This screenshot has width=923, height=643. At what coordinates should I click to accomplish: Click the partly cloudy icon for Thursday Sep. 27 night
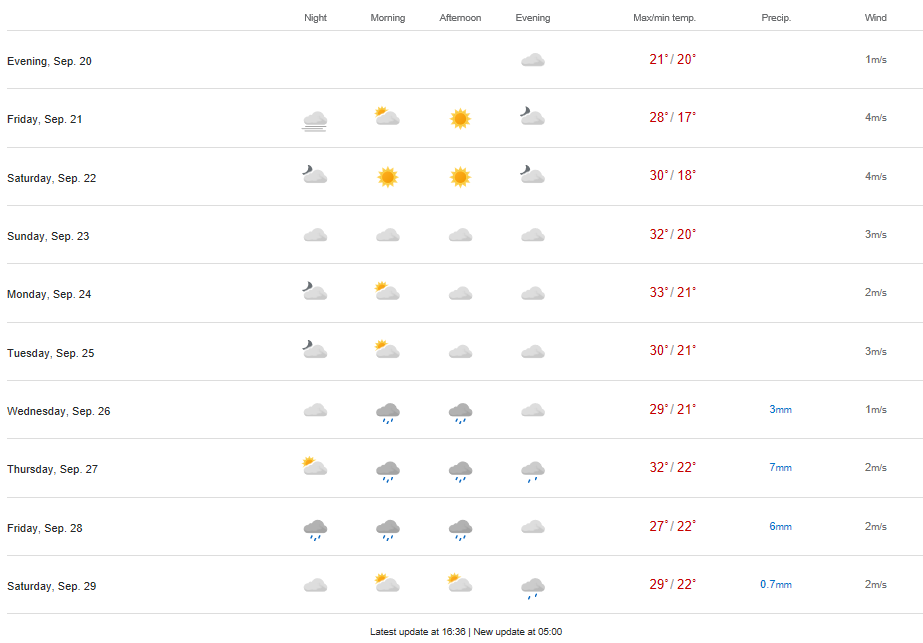(x=315, y=467)
